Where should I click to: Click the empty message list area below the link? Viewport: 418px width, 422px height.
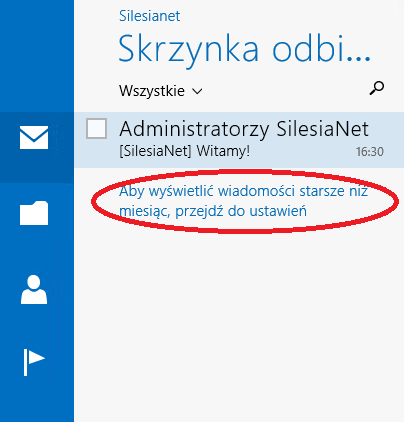(239, 317)
